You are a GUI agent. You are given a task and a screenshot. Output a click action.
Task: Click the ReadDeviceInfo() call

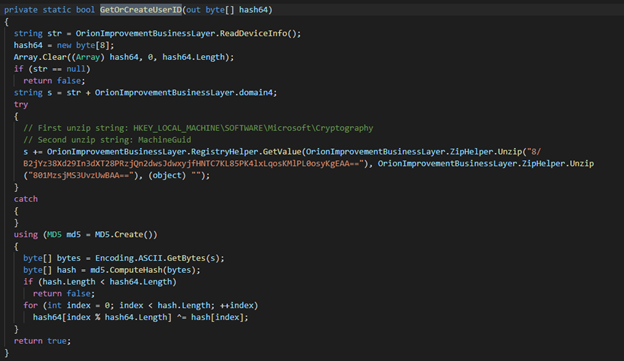pos(258,33)
